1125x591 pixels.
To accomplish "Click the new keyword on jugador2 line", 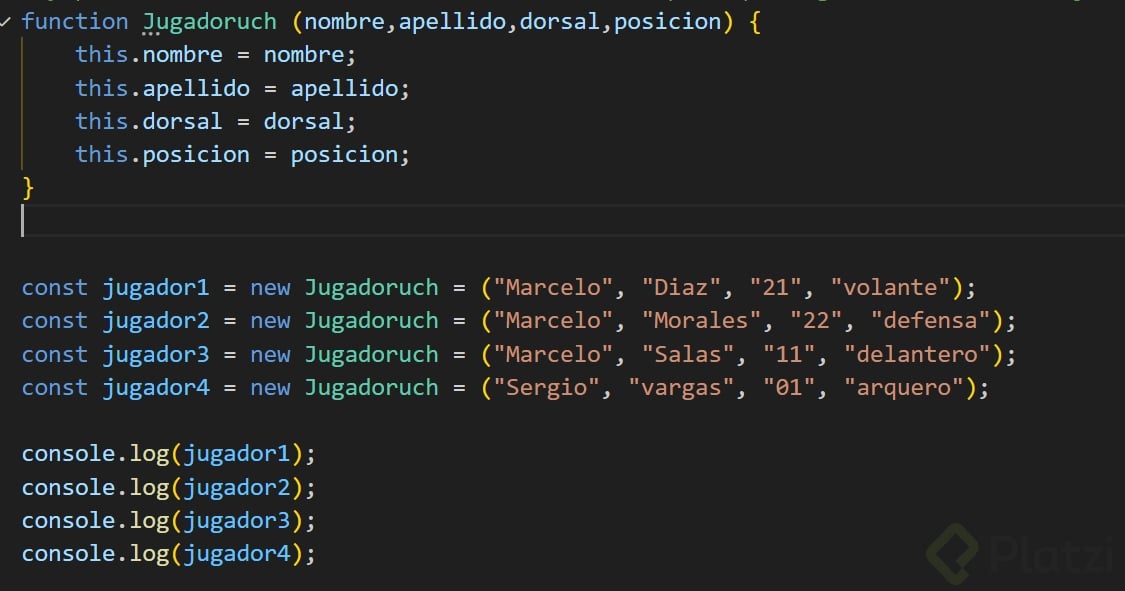I will (x=270, y=321).
